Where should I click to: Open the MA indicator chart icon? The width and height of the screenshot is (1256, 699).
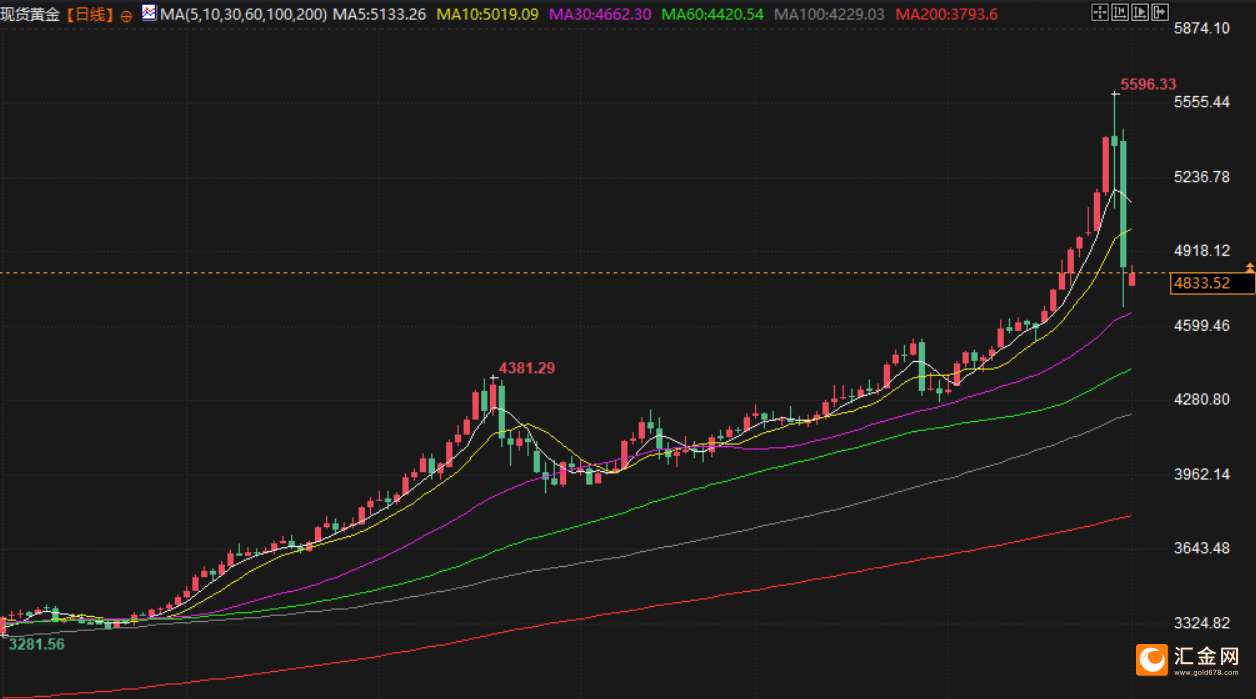tap(148, 14)
